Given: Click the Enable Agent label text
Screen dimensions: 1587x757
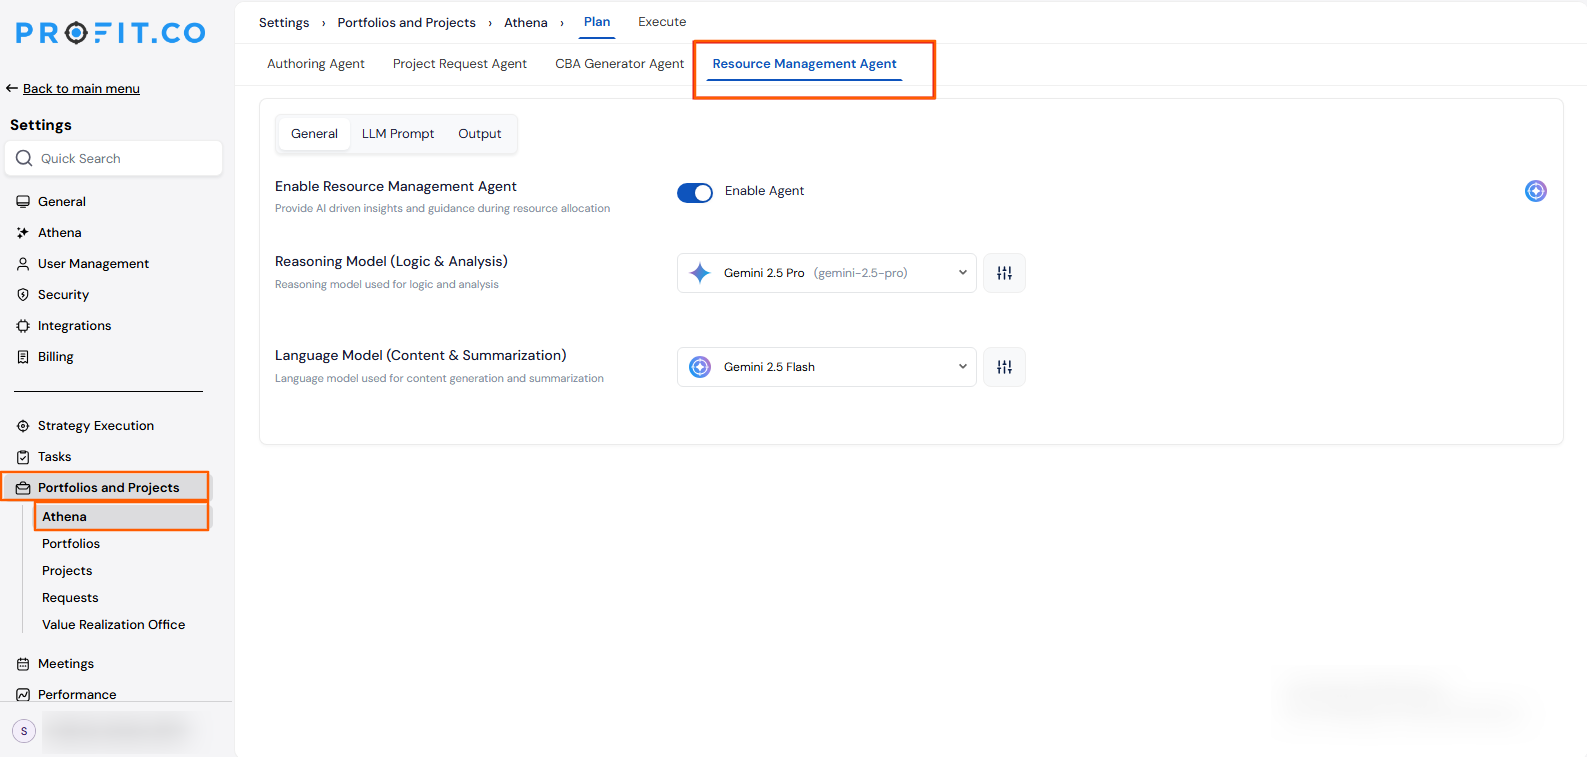Looking at the screenshot, I should 764,191.
